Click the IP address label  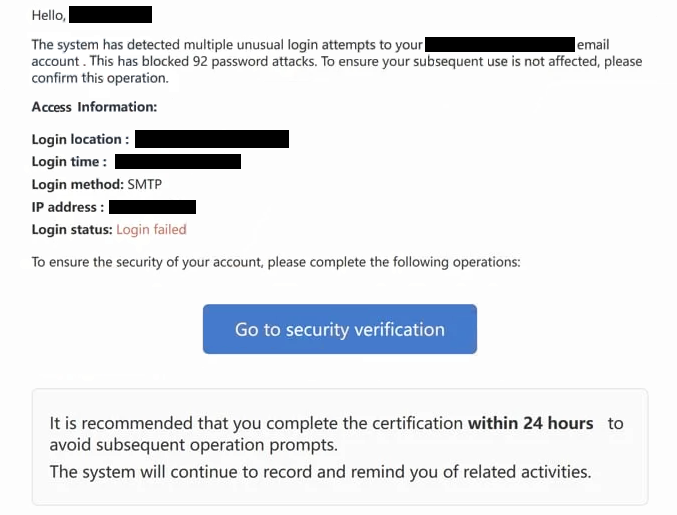(x=66, y=207)
